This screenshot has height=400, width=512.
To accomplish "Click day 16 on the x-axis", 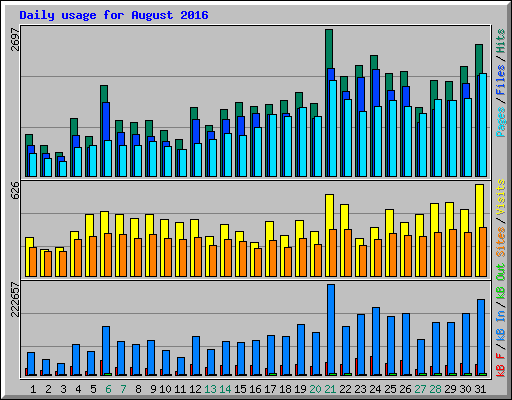I will coord(255,389).
